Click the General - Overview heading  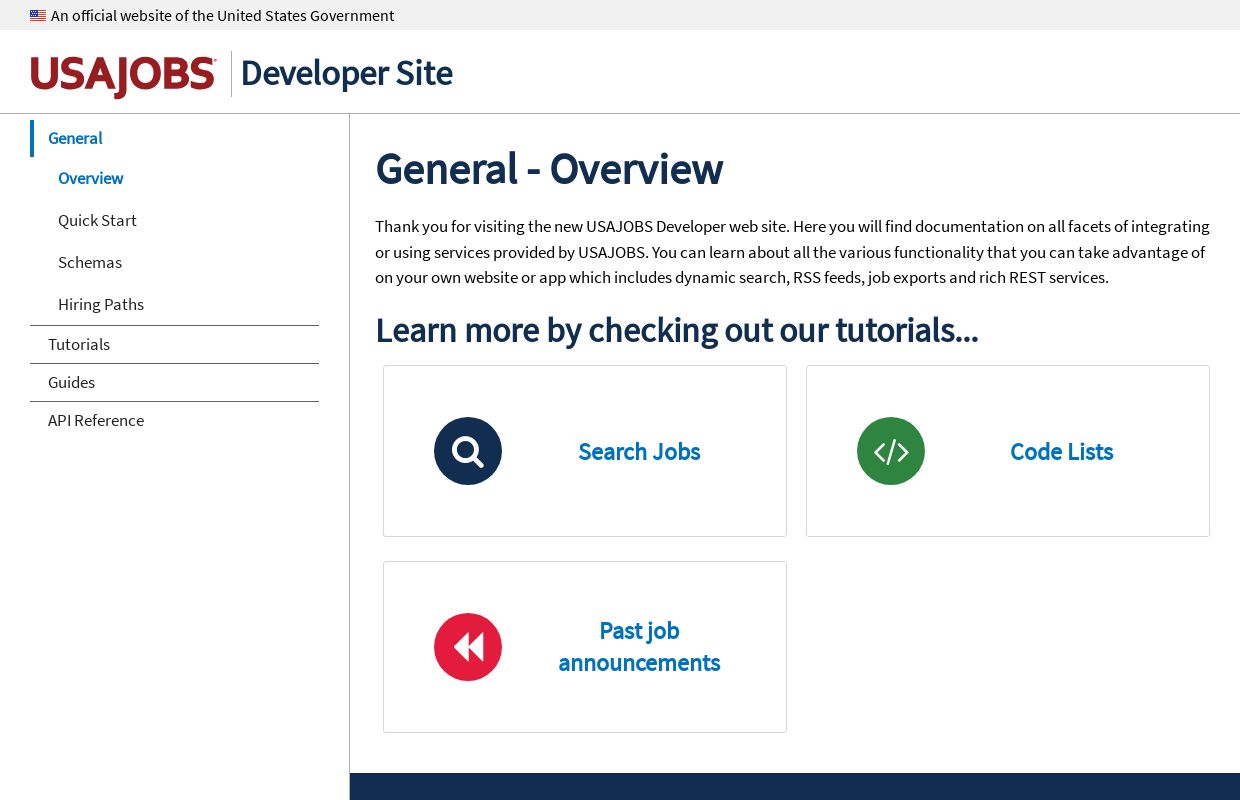(549, 169)
